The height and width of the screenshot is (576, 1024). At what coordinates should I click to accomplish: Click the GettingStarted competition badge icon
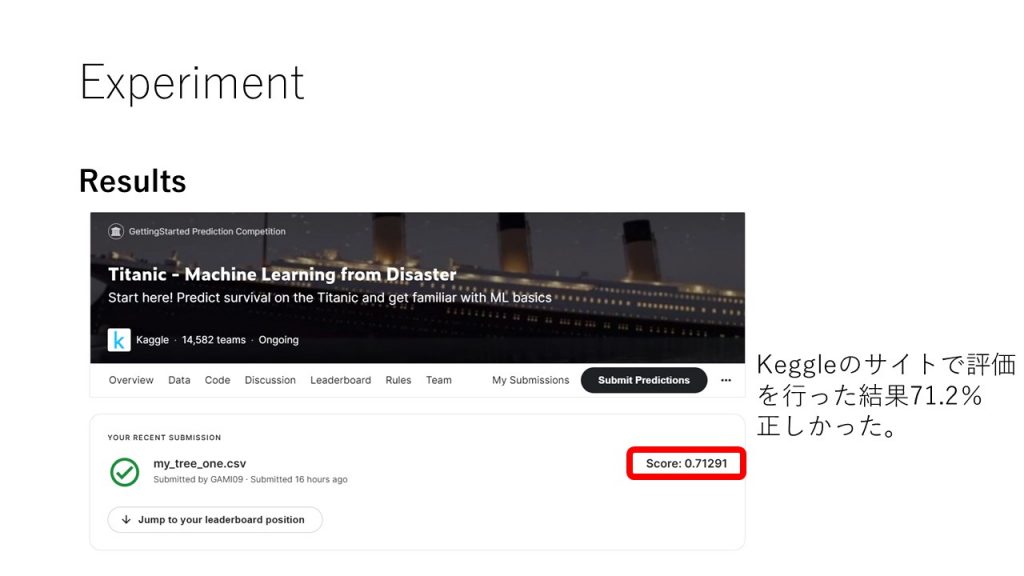pos(116,231)
